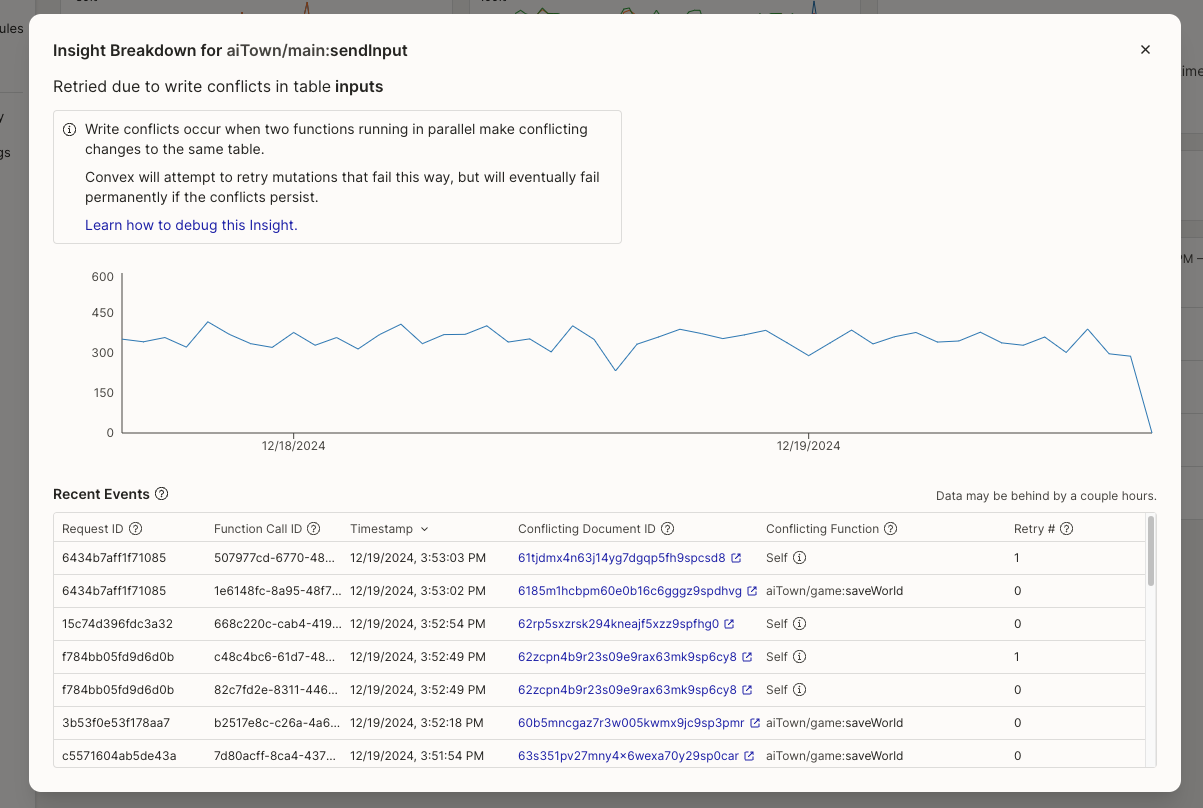1203x808 pixels.
Task: Click the Self info icon in the c48c4bc6 row
Action: click(800, 657)
